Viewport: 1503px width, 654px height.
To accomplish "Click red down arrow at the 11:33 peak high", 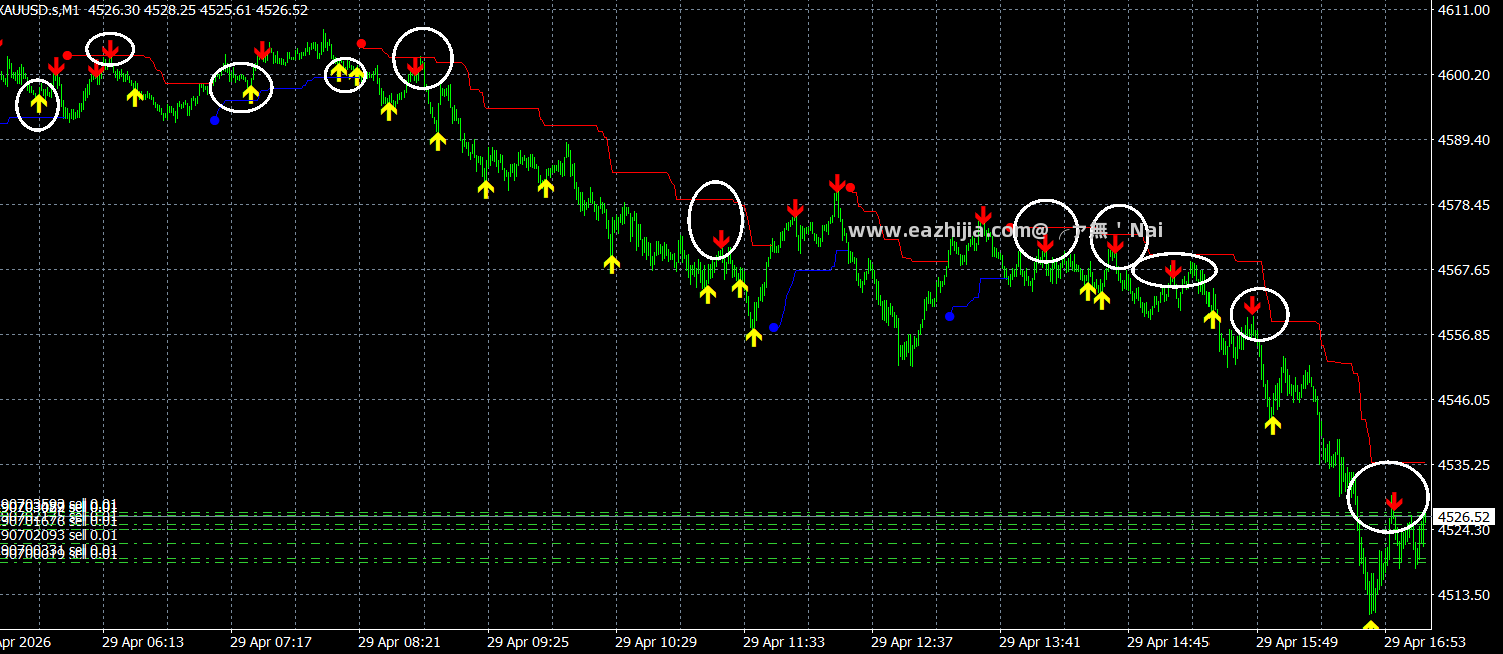I will (836, 183).
